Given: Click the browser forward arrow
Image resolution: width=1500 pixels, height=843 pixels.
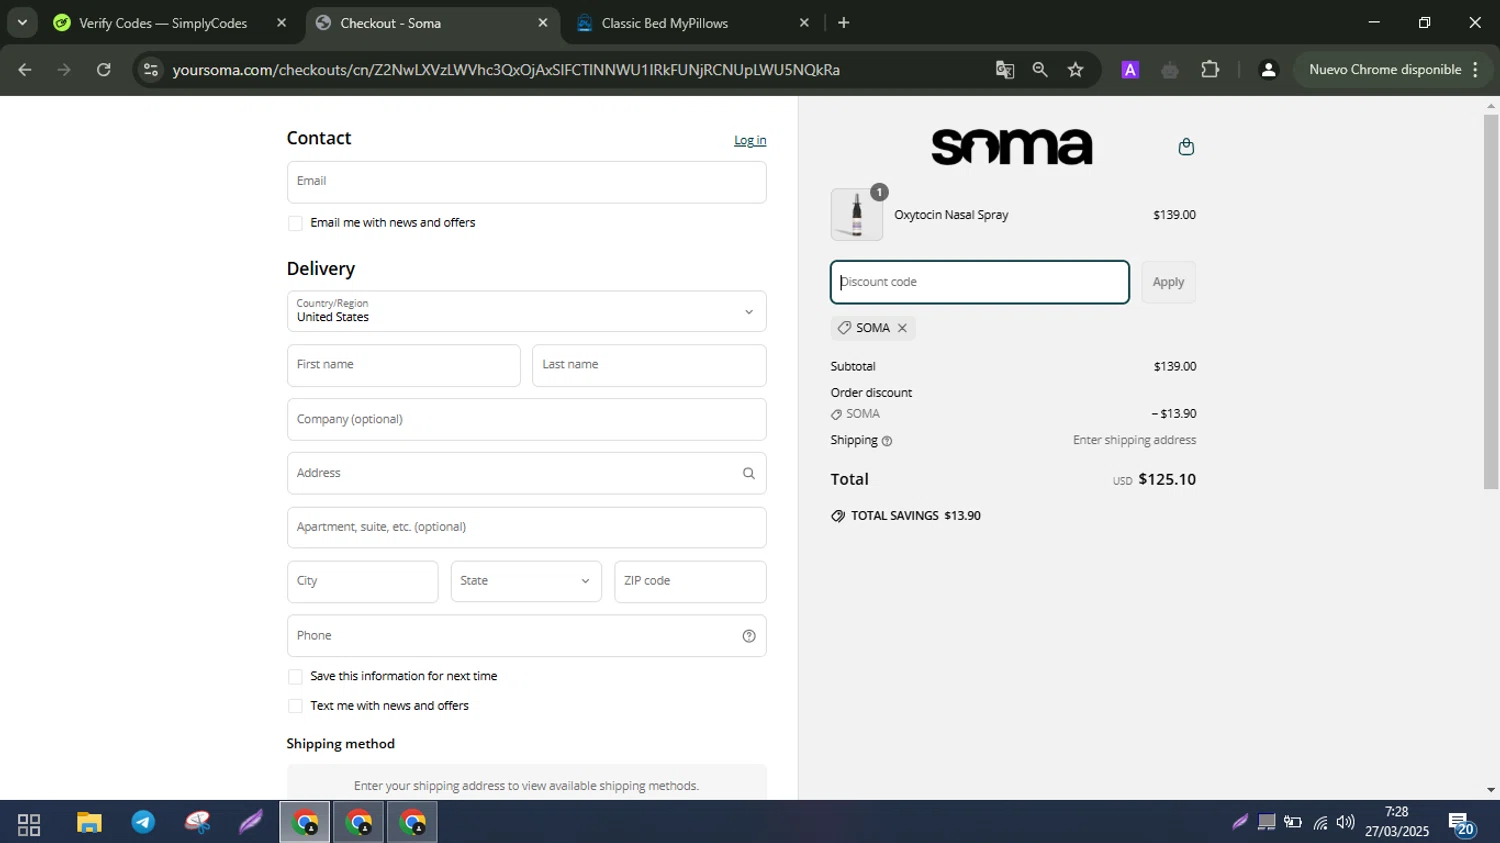Looking at the screenshot, I should coord(64,70).
